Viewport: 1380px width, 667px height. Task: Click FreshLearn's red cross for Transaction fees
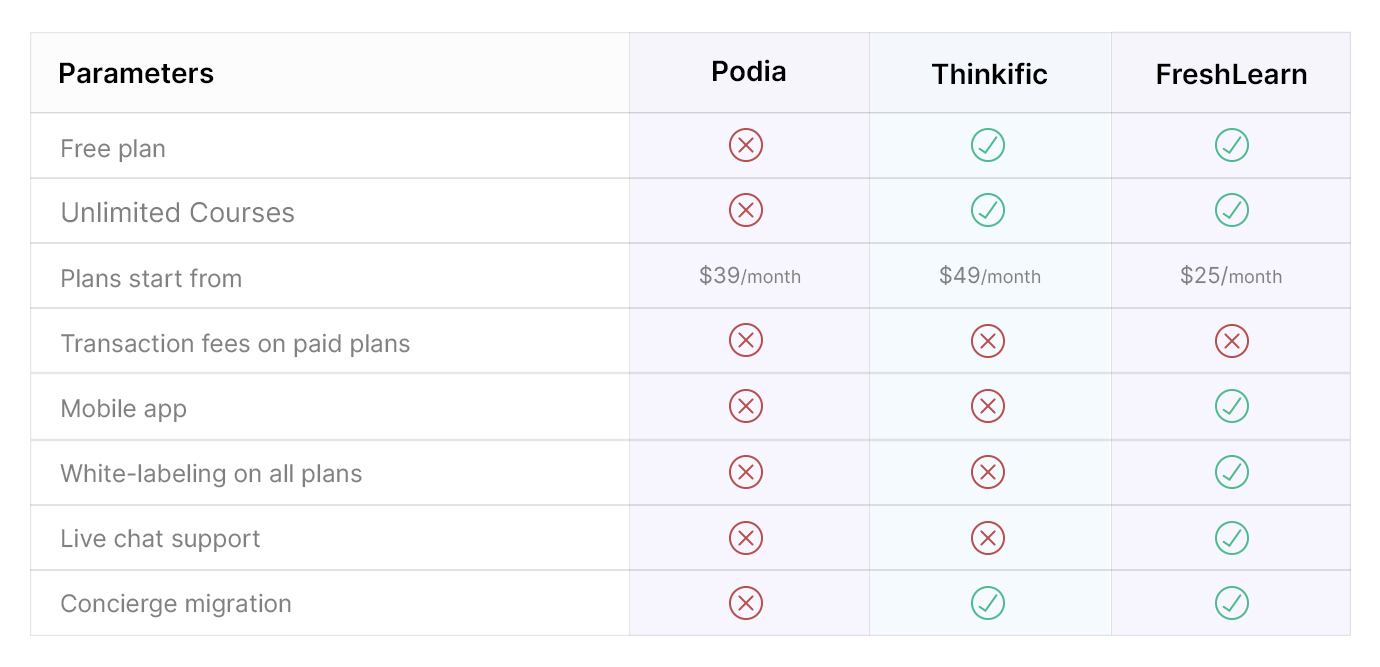[x=1231, y=342]
